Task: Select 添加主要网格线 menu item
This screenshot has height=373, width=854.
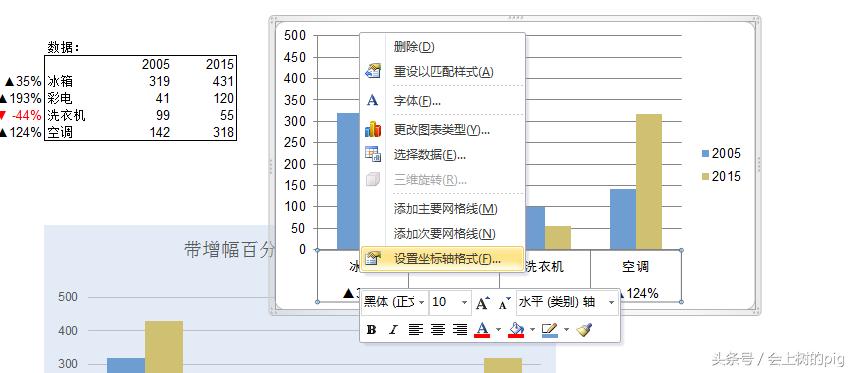Action: coord(446,209)
